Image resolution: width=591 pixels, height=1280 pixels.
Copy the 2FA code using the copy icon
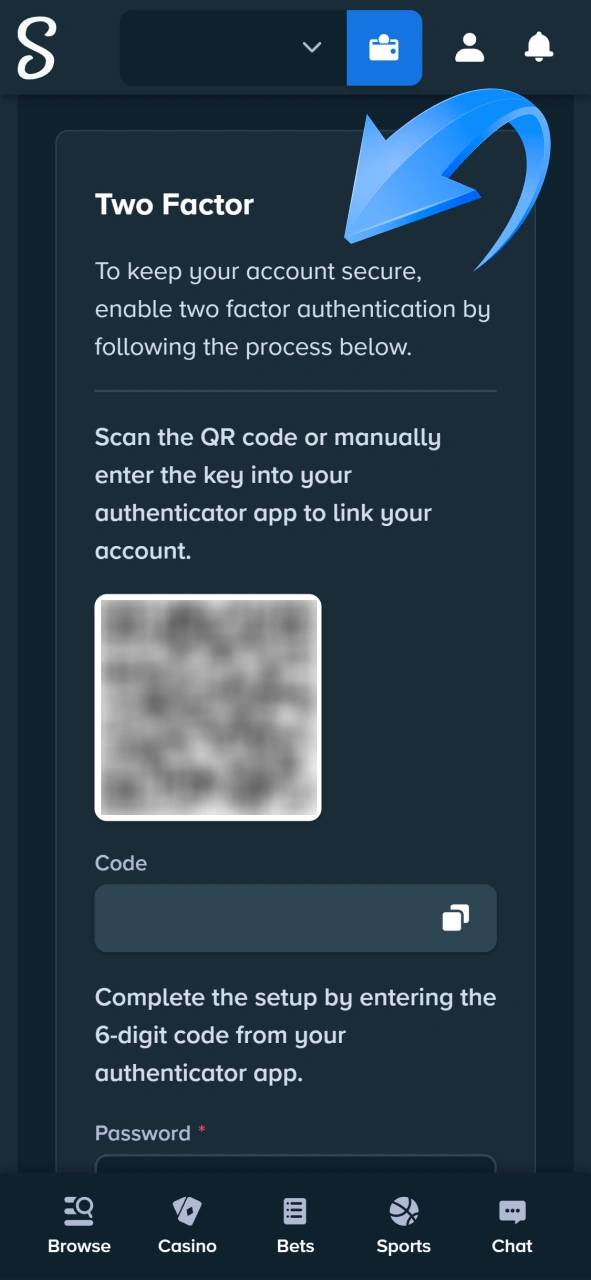458,918
